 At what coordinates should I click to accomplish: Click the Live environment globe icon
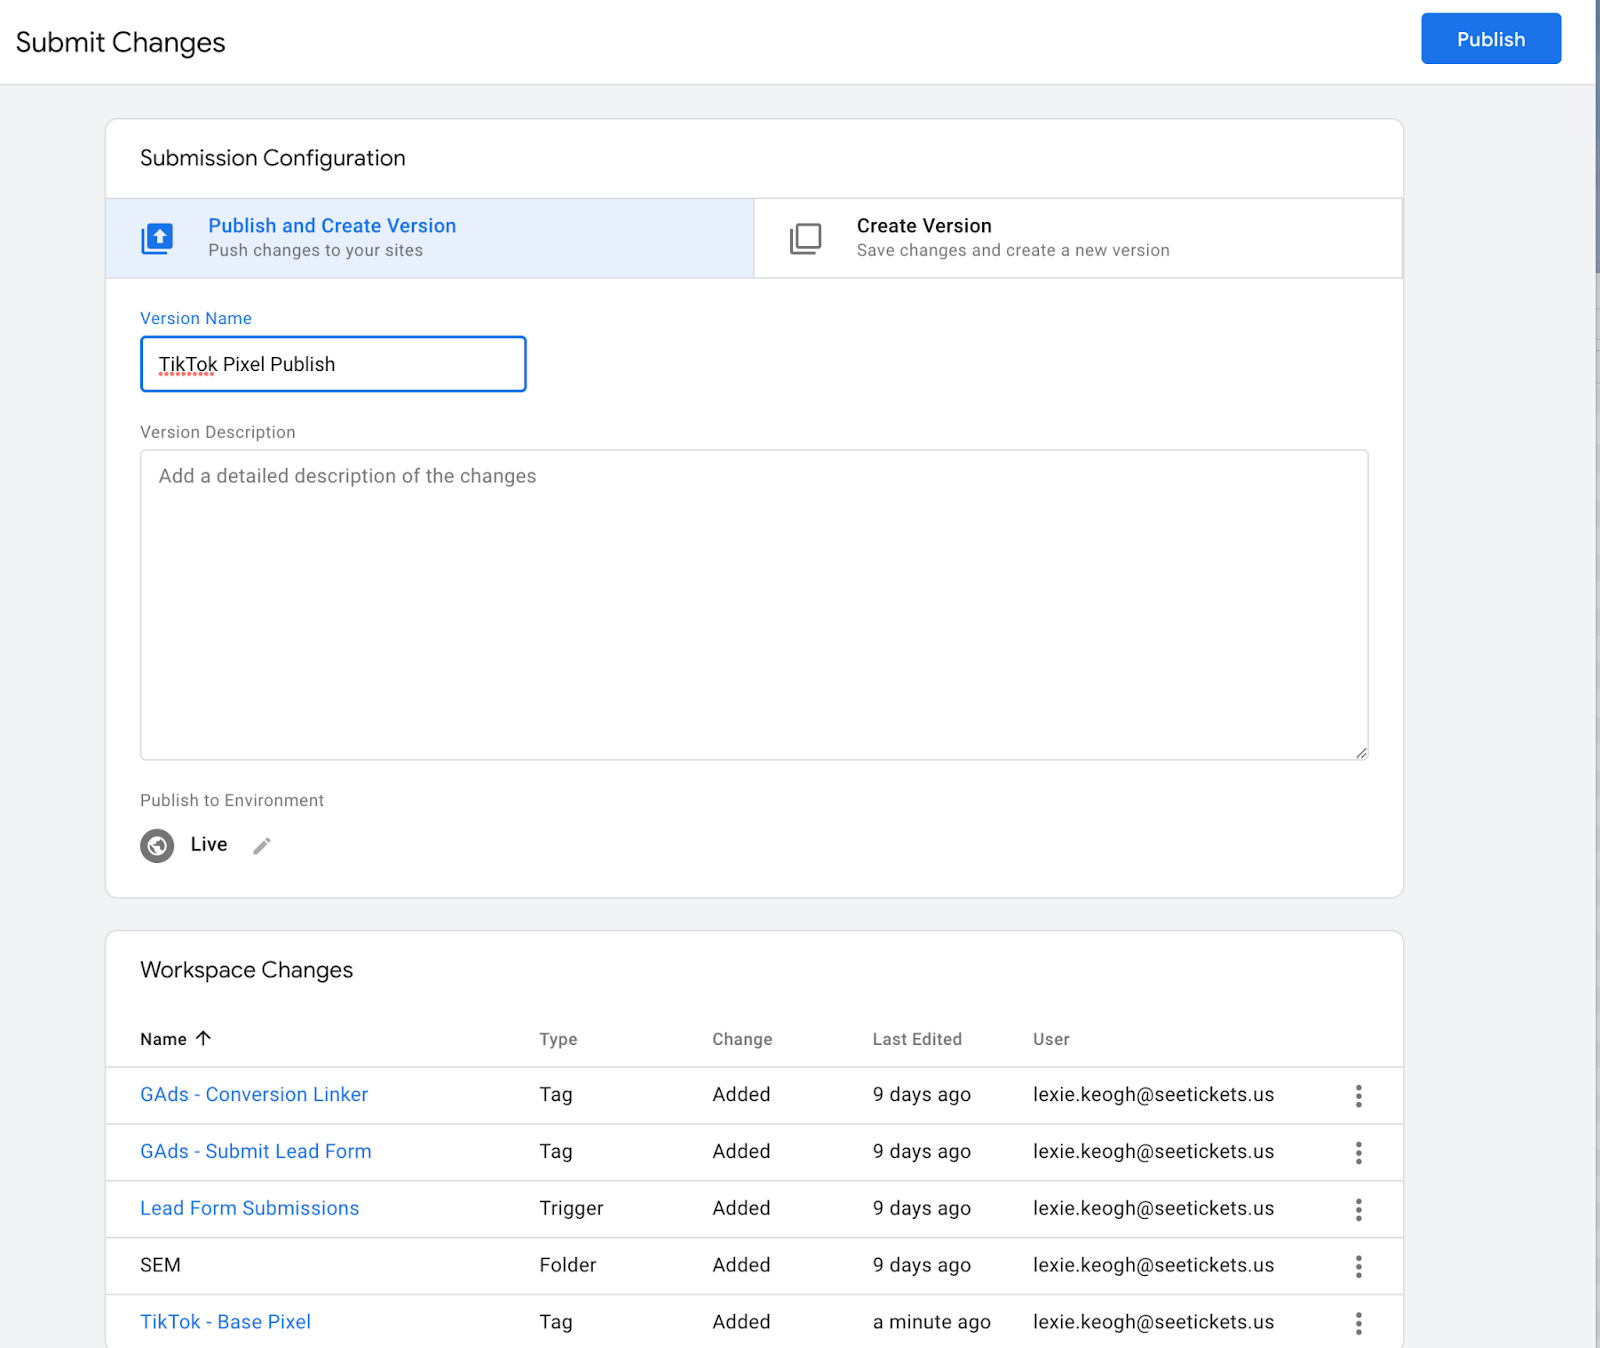157,845
